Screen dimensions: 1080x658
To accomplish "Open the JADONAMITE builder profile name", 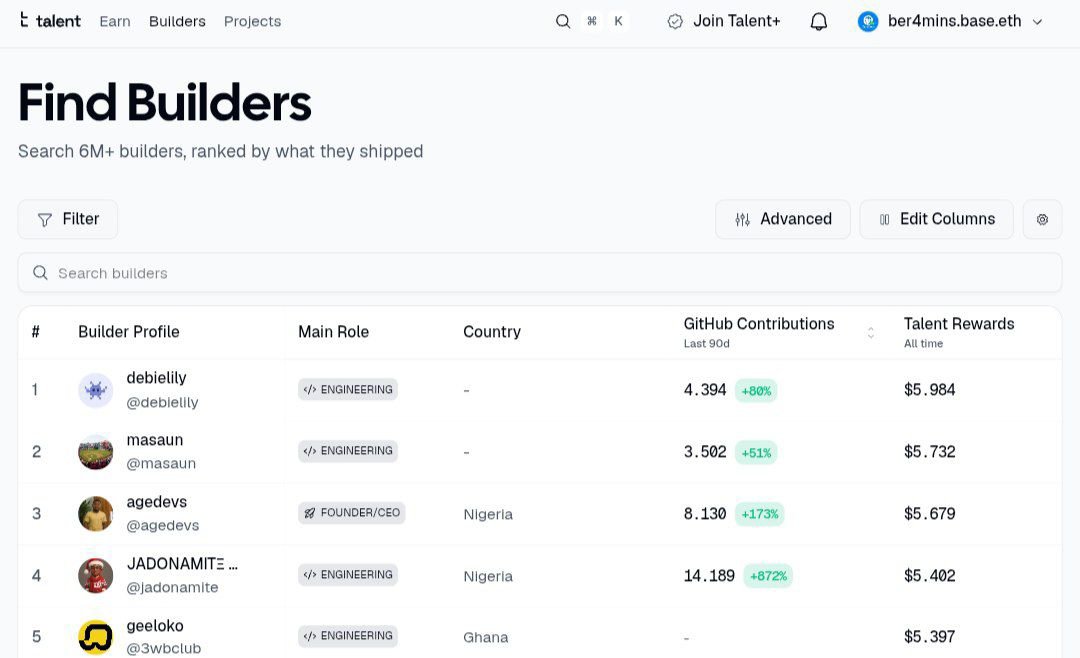I will 183,564.
